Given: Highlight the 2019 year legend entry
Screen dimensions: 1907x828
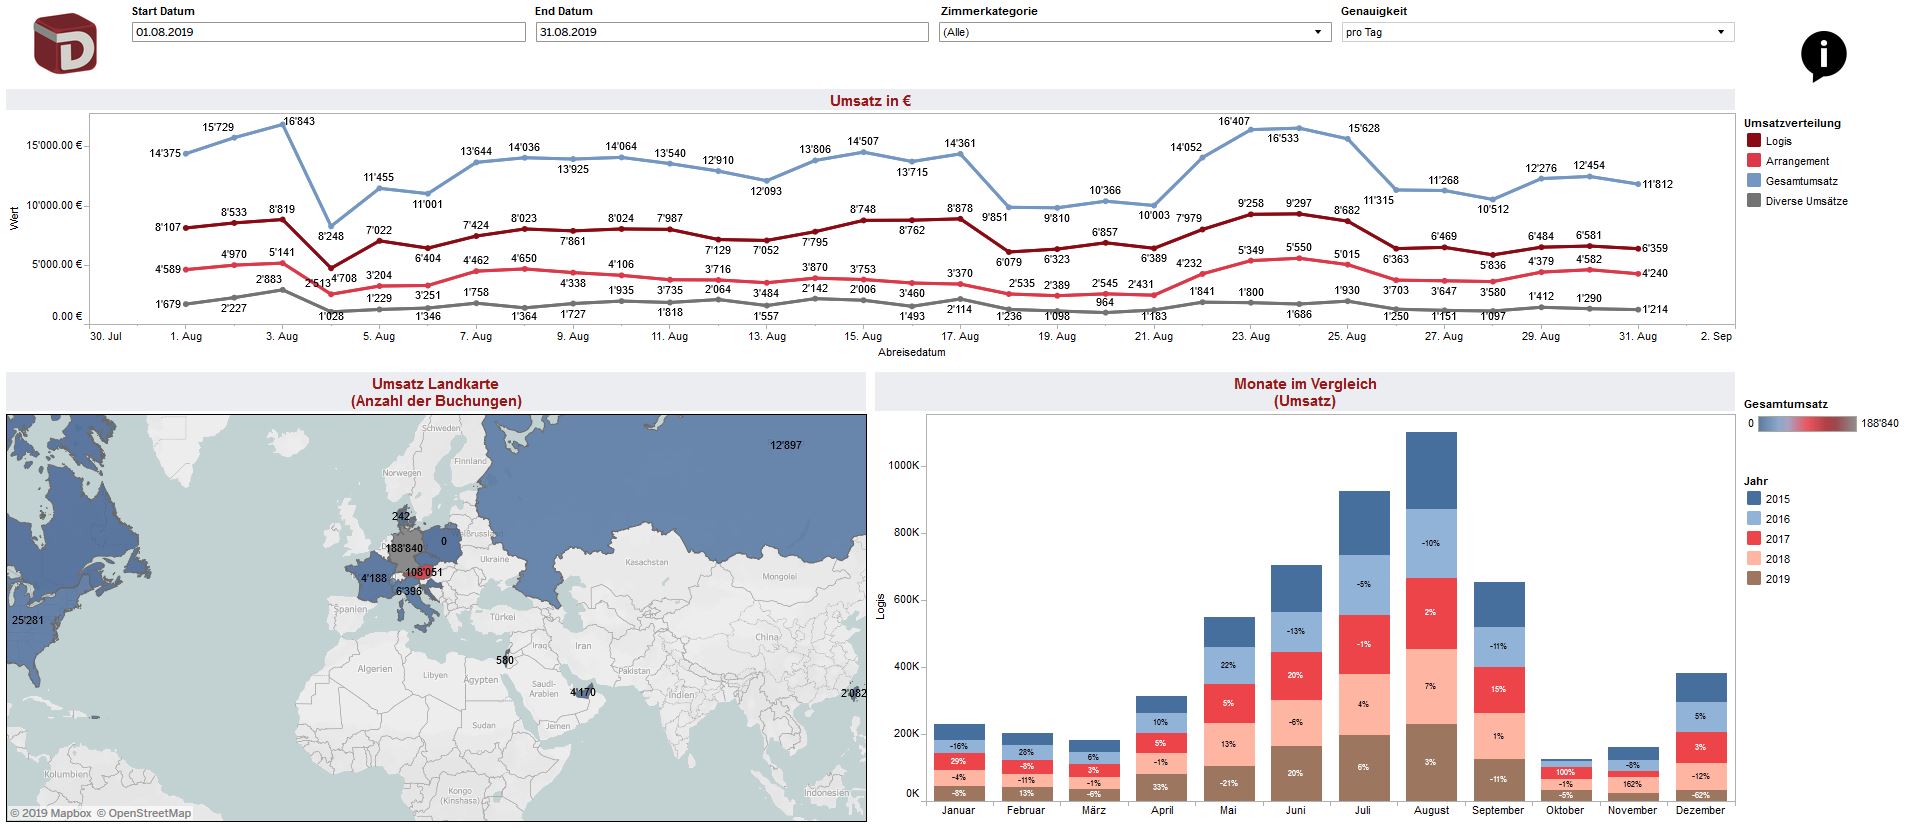Looking at the screenshot, I should [1777, 579].
